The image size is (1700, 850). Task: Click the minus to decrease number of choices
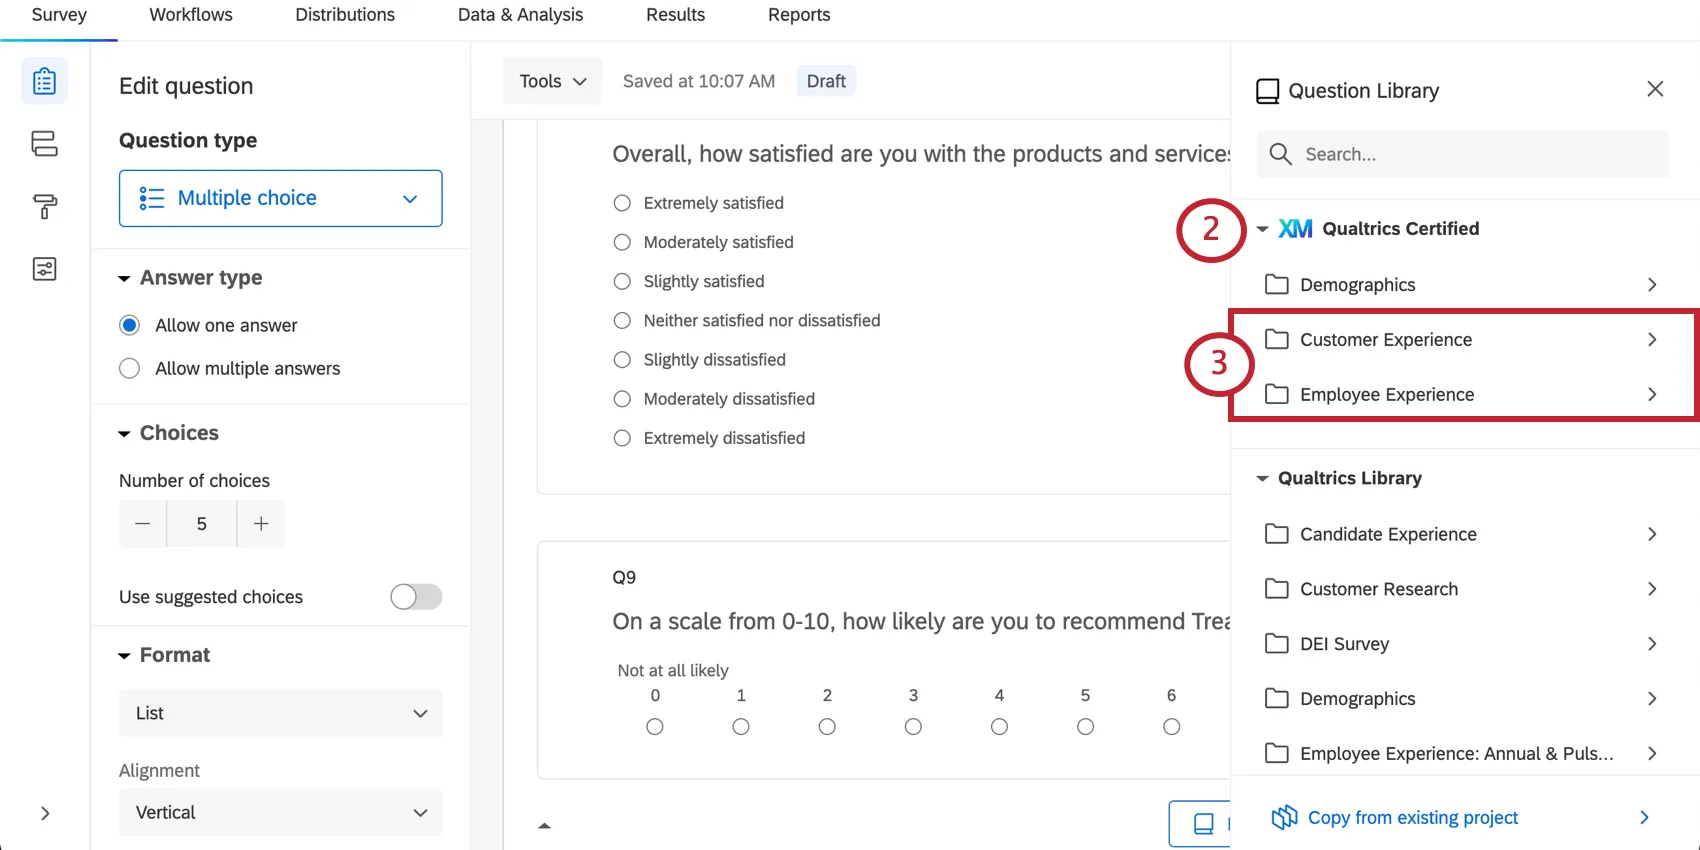(143, 524)
